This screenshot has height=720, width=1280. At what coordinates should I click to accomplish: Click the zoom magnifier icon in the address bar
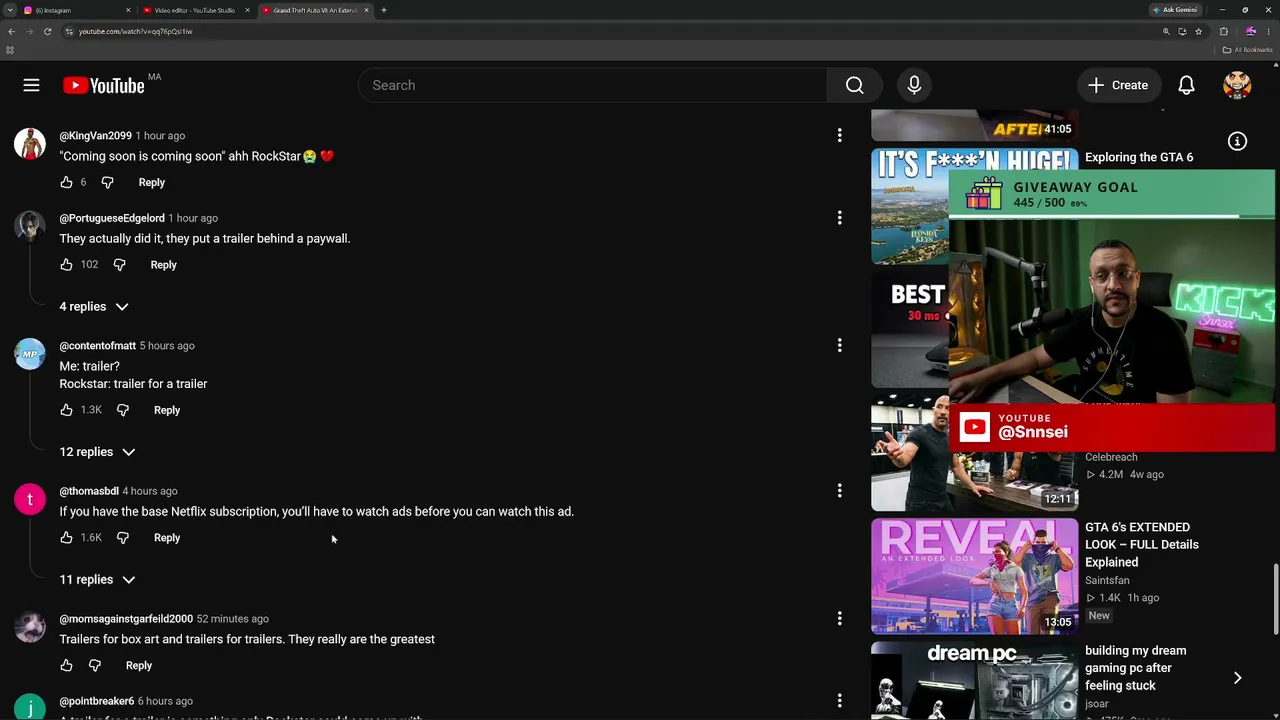point(1166,31)
